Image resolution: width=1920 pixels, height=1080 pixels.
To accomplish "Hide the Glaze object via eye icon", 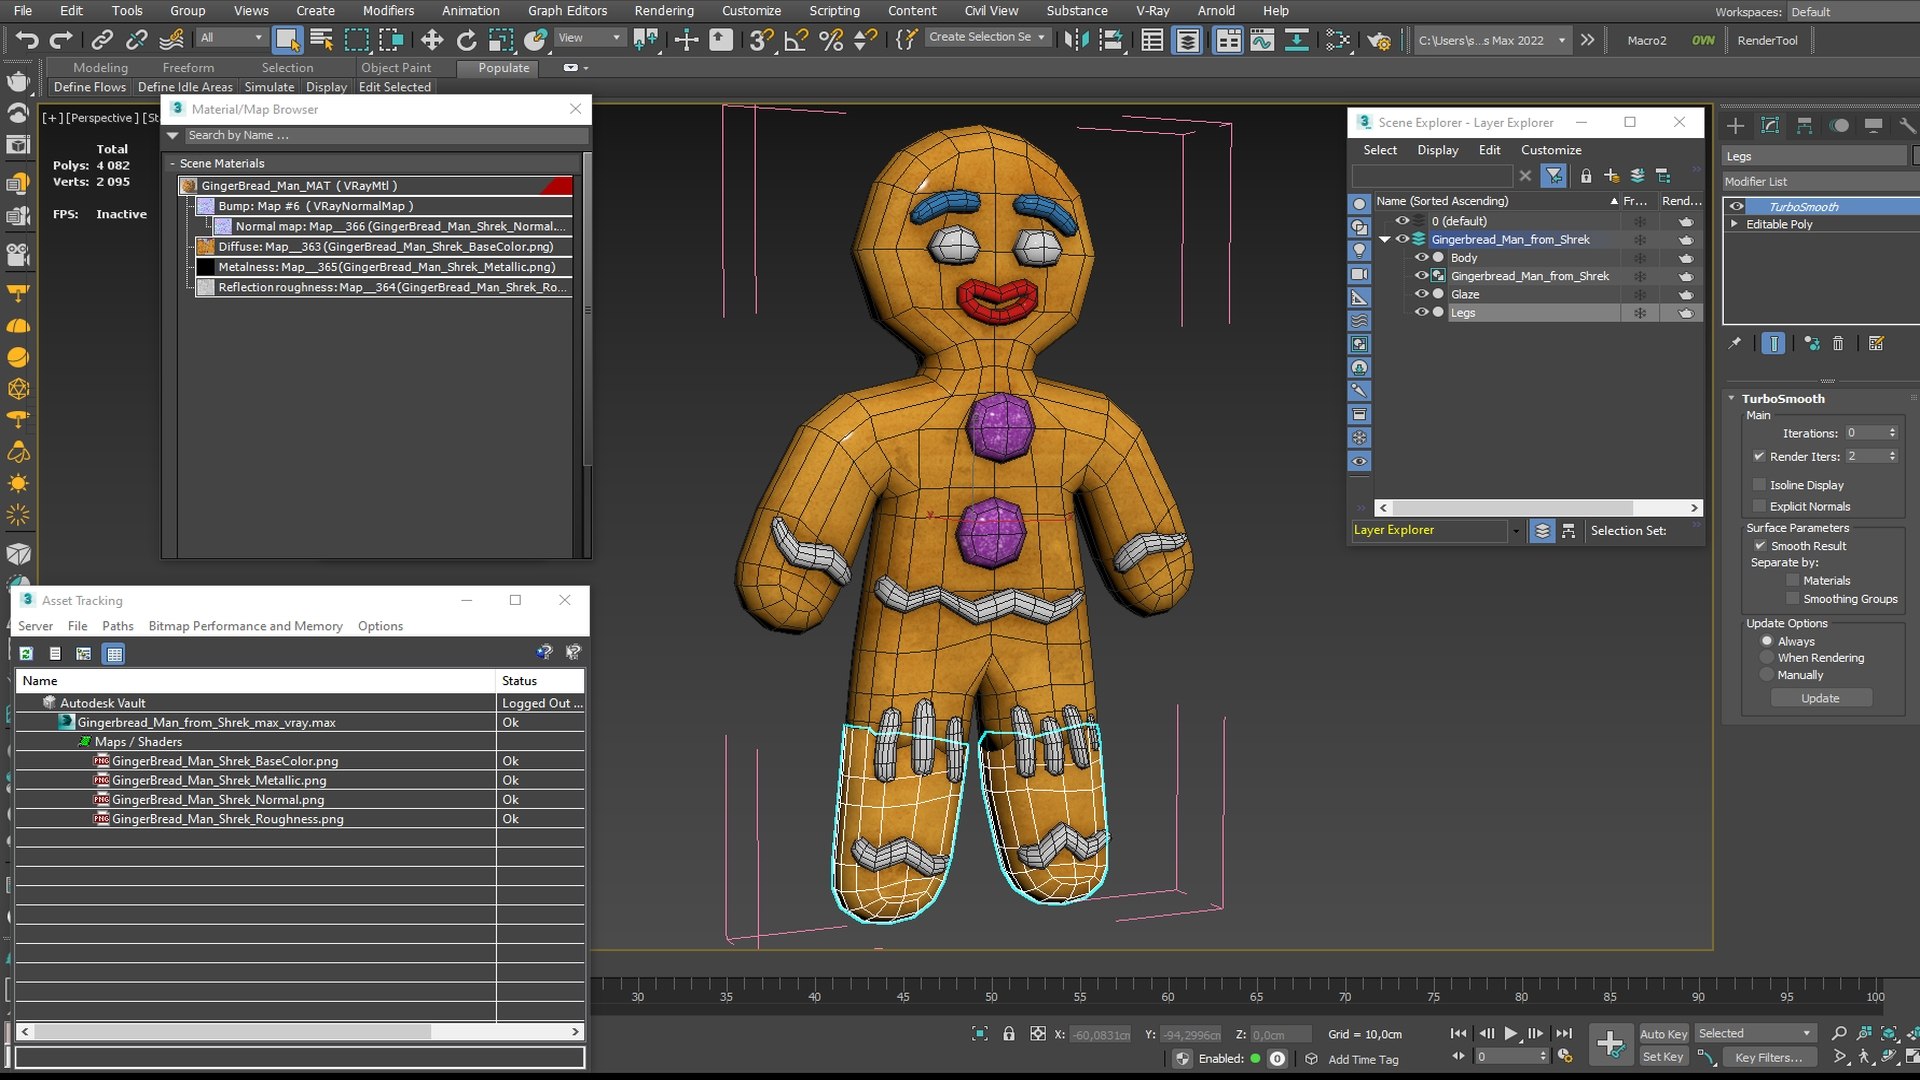I will pos(1421,294).
